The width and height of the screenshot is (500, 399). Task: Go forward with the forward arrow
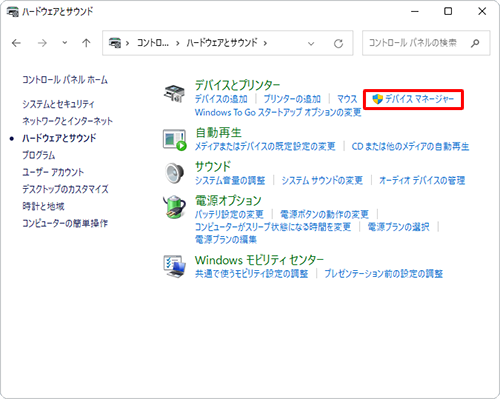(42, 43)
